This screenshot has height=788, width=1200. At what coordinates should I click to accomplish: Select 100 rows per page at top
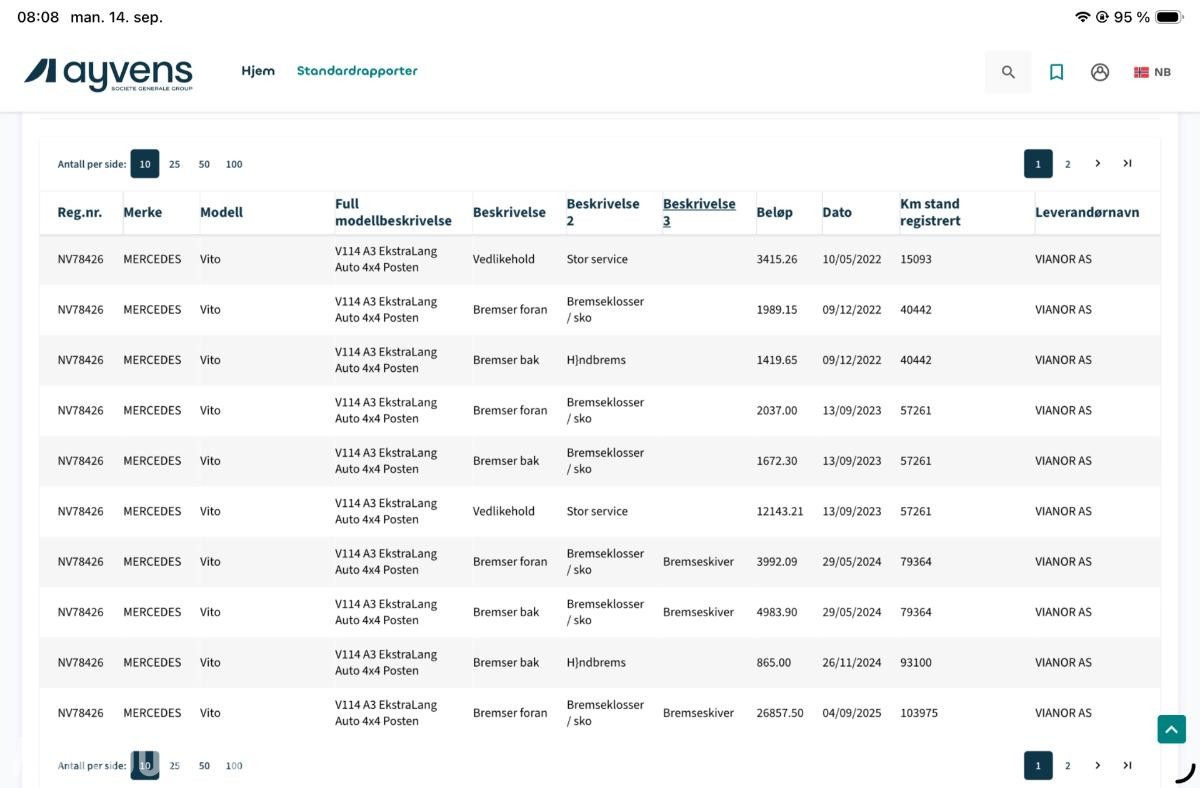tap(234, 164)
